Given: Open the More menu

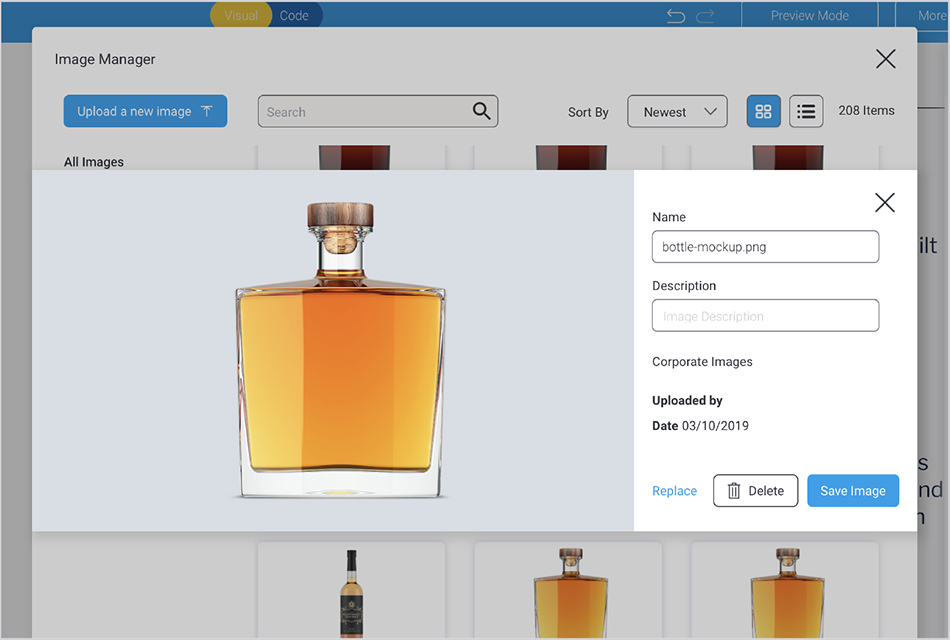Looking at the screenshot, I should (932, 16).
